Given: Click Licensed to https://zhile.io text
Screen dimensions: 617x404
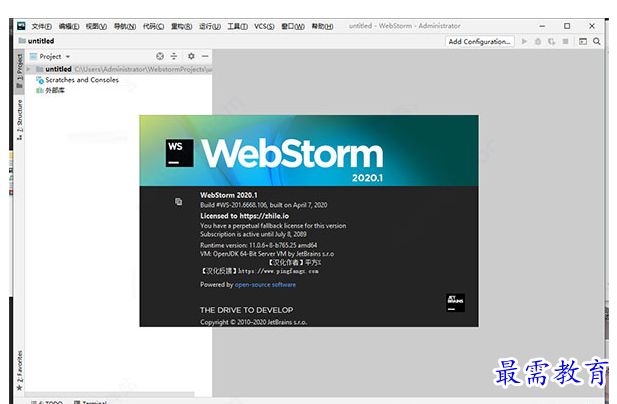Looking at the screenshot, I should click(x=244, y=216).
